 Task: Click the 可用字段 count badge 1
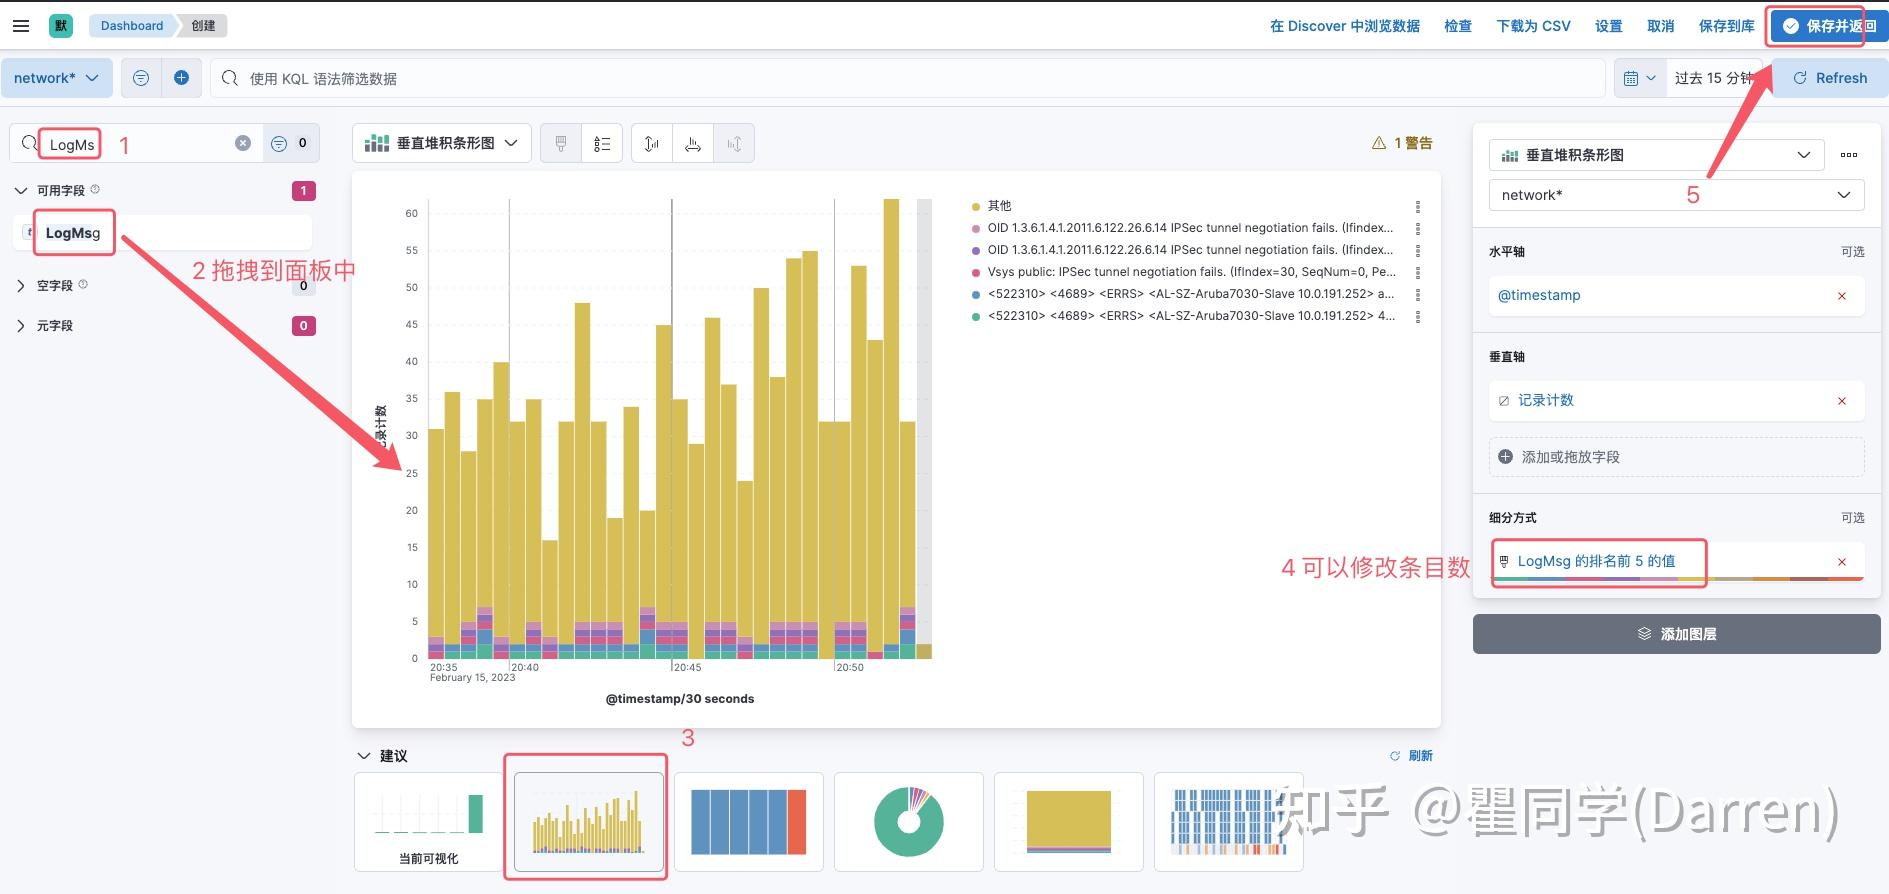[x=304, y=190]
